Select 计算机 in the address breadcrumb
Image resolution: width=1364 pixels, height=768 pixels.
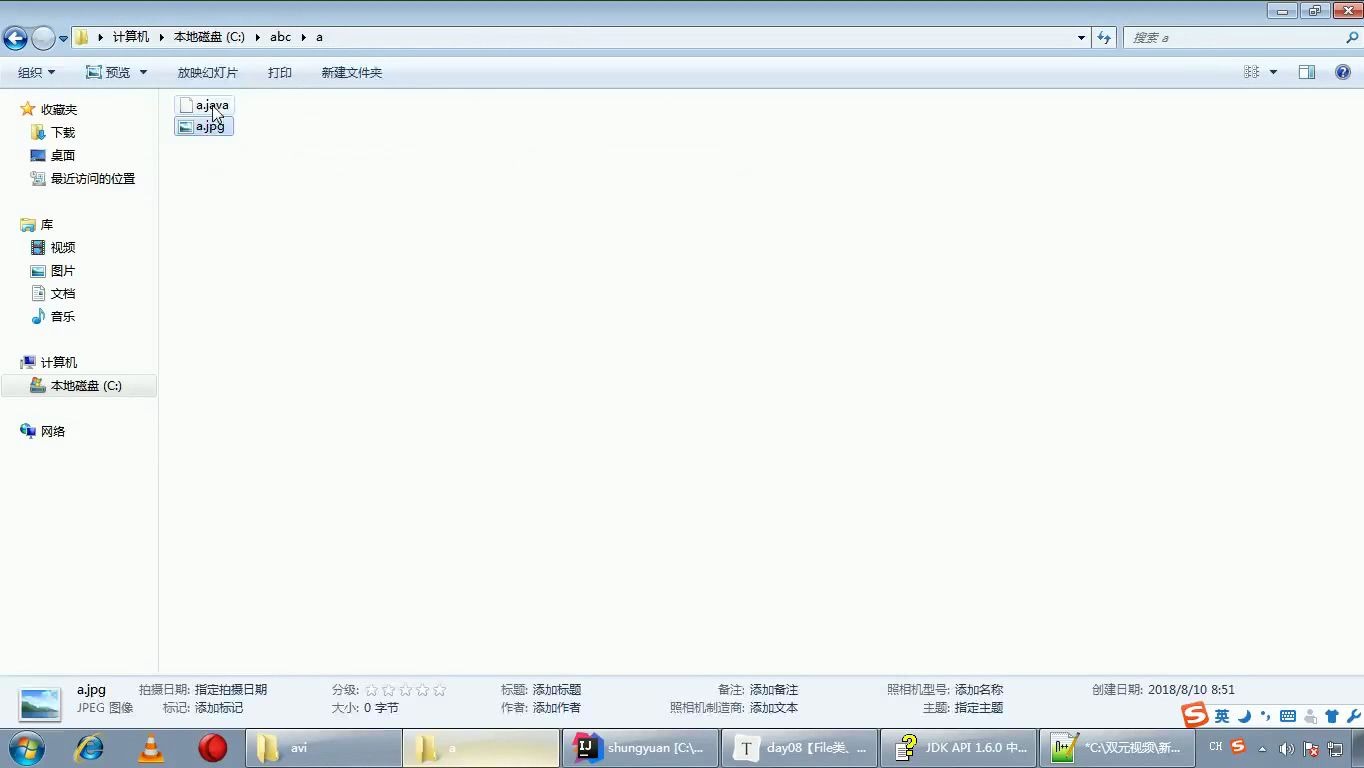(x=131, y=37)
